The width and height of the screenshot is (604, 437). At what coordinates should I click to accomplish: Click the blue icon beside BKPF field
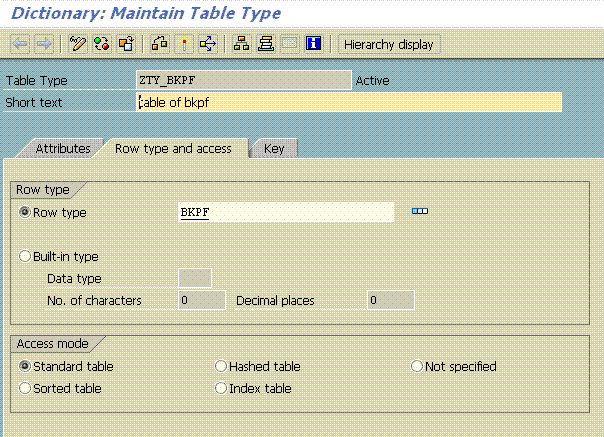click(x=420, y=212)
